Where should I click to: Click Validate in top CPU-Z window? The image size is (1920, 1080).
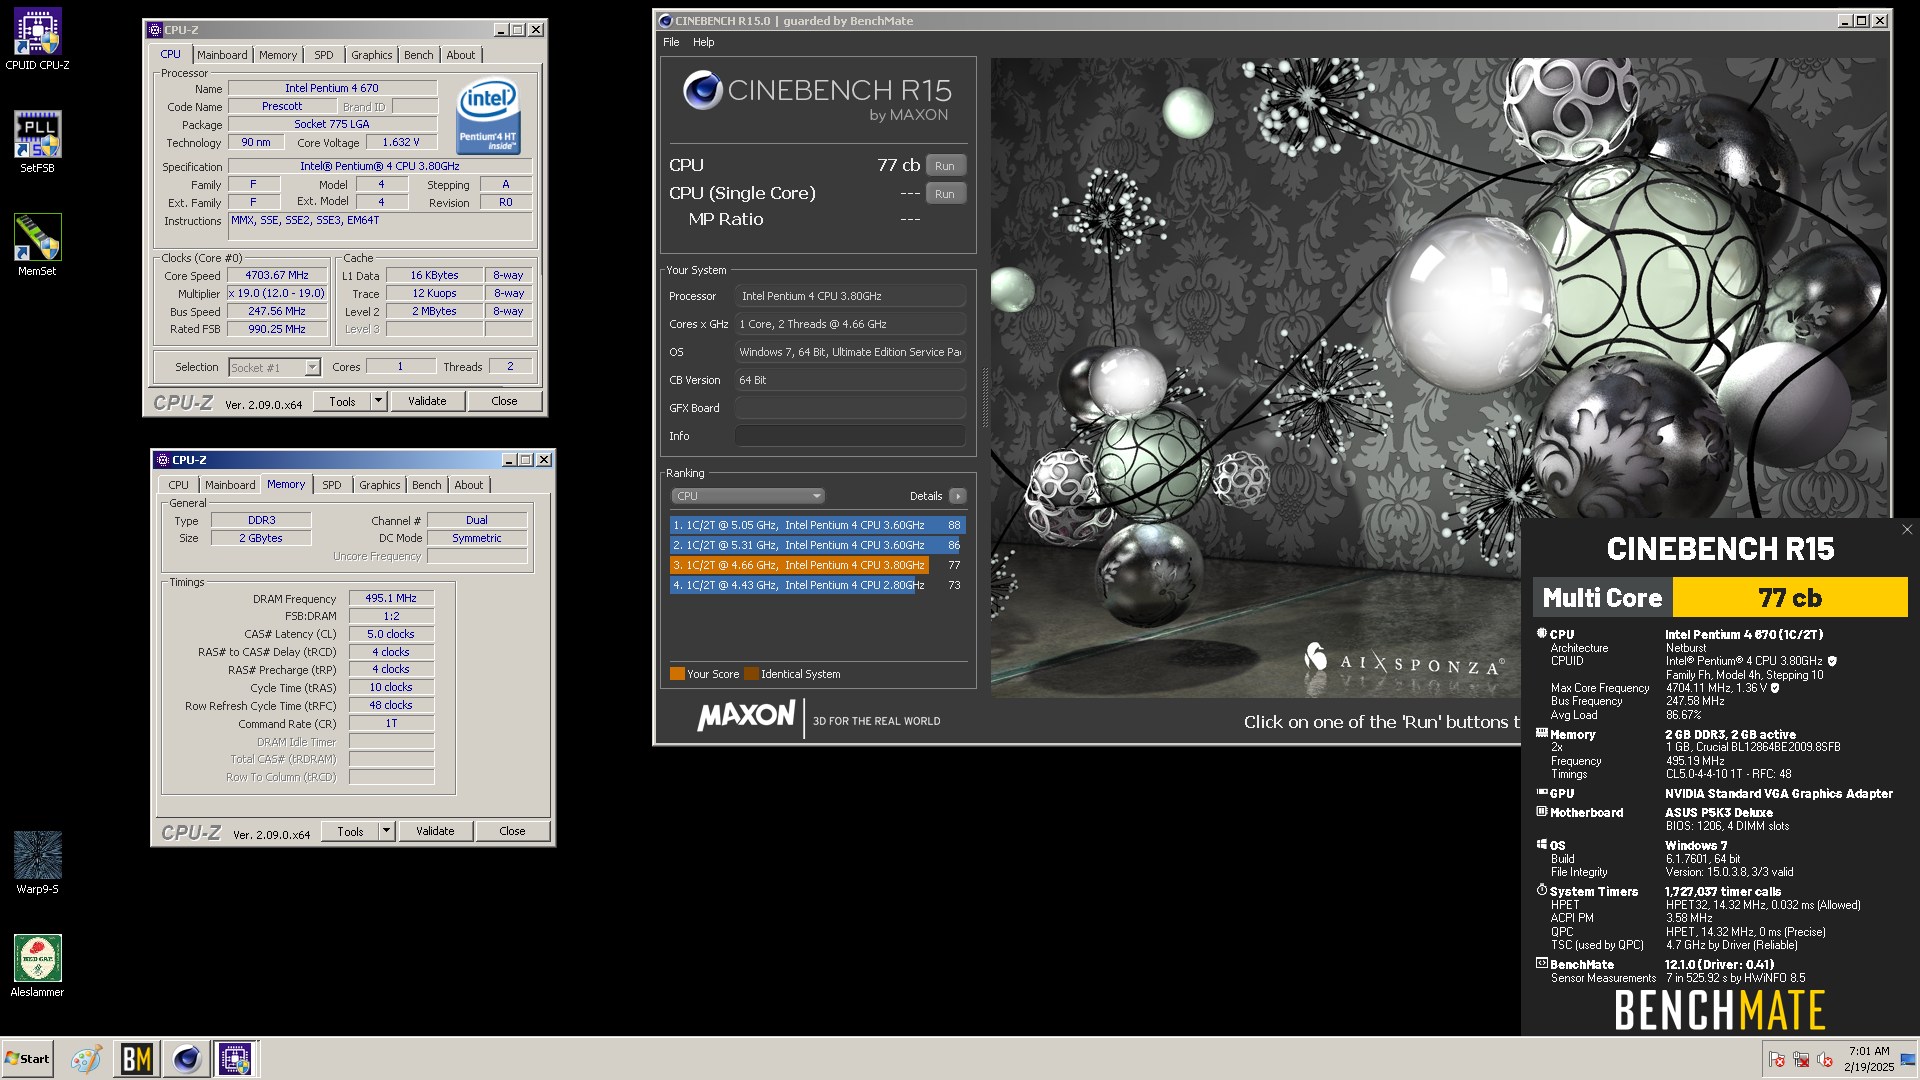tap(427, 401)
